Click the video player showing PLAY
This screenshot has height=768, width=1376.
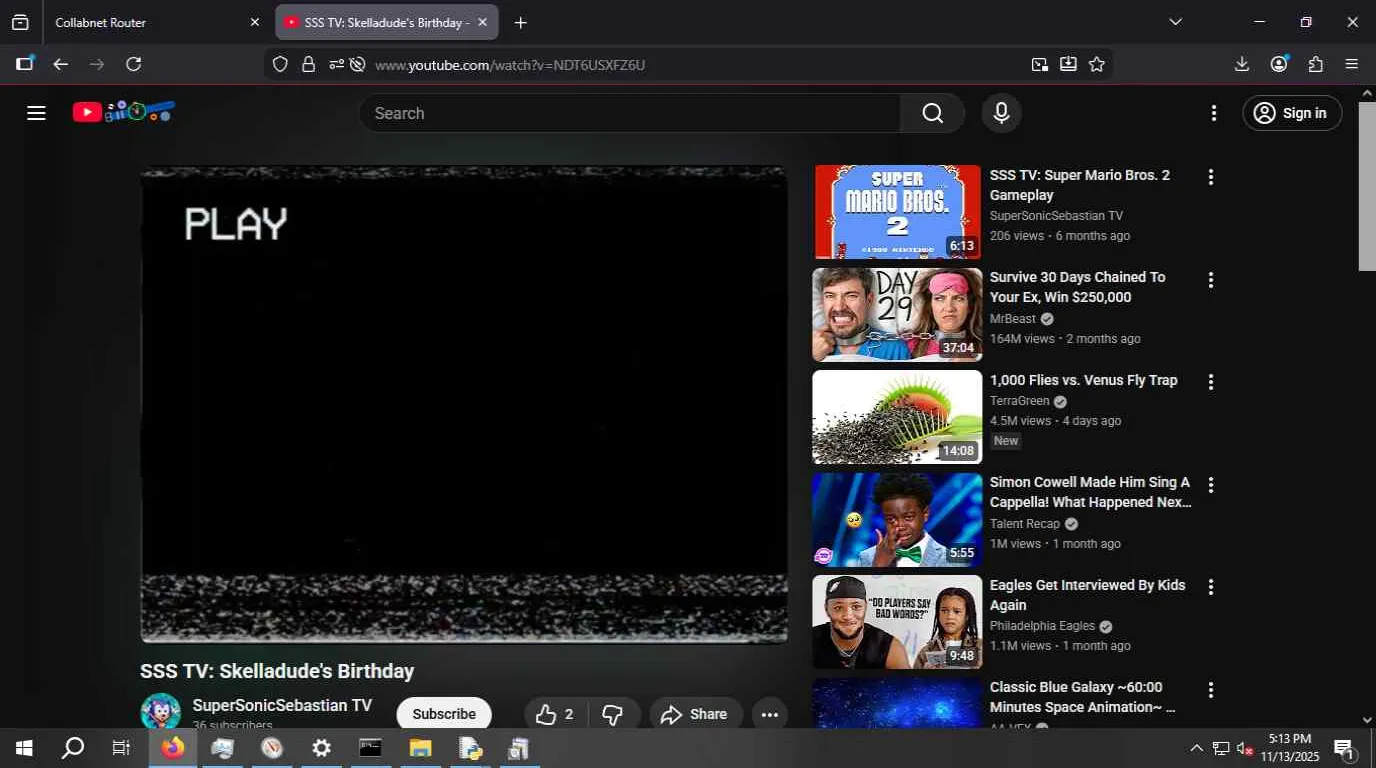click(464, 404)
